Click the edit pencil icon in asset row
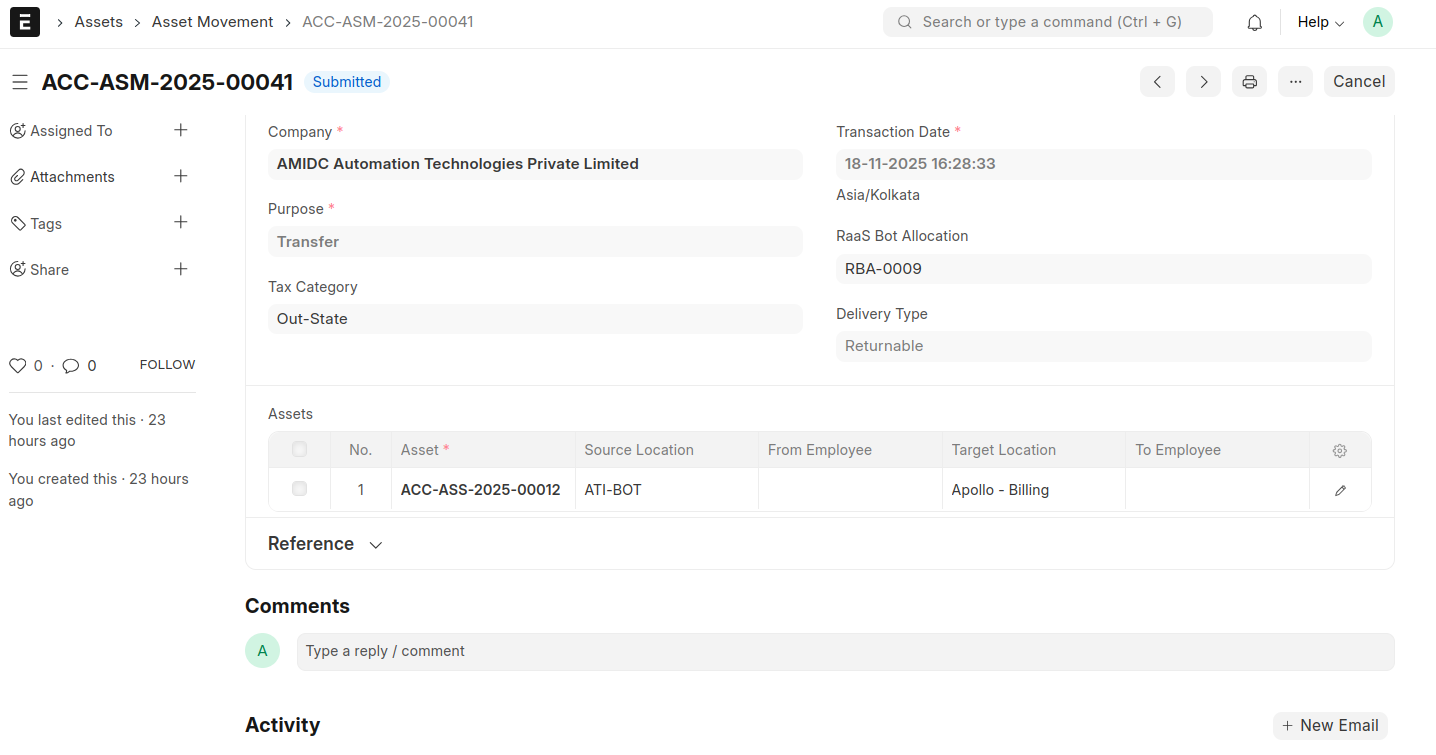Viewport: 1436px width, 755px height. [1340, 490]
